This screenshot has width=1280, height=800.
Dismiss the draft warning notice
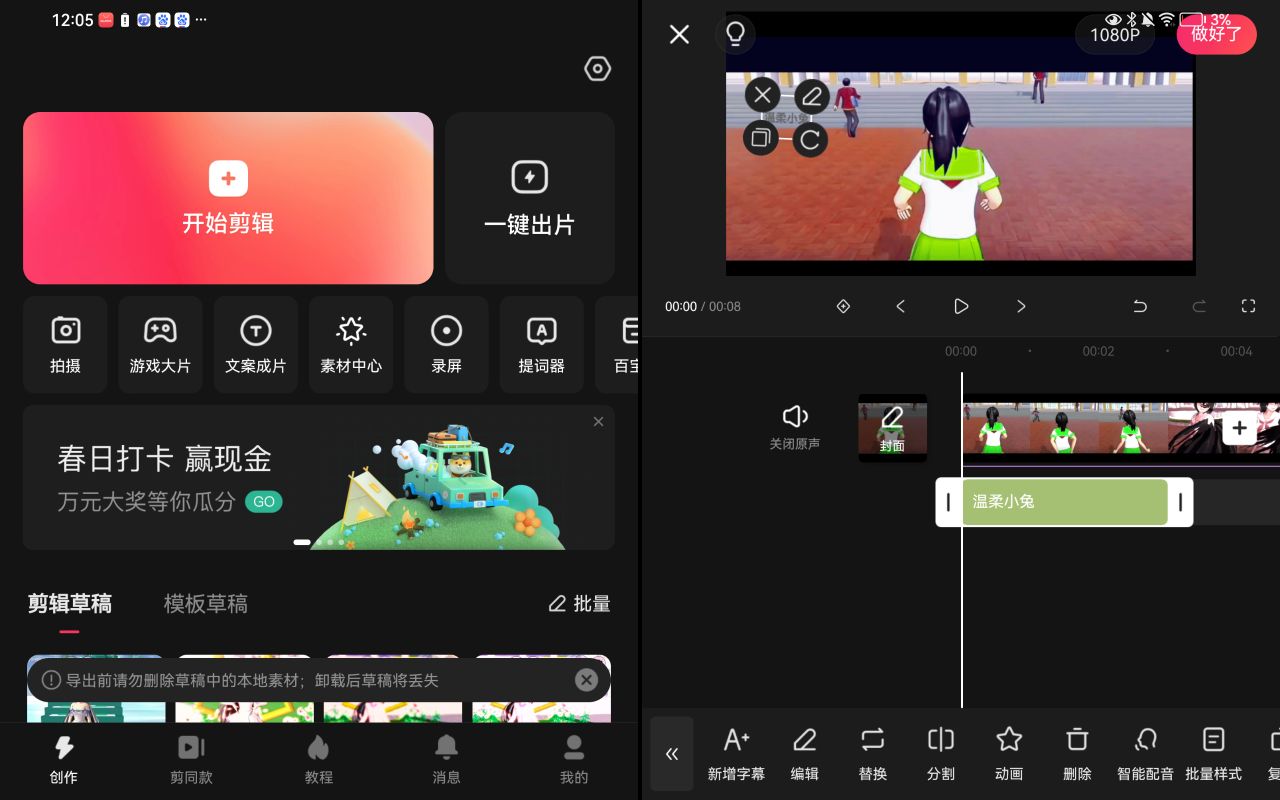tap(586, 680)
